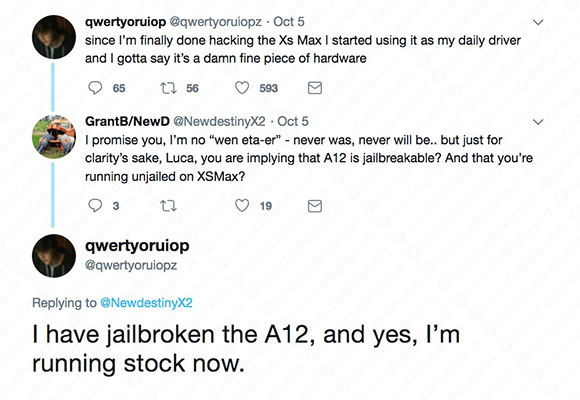Open @NewdestinyX2 handle next to GrantB/NewD
Viewport: 580px width, 400px height.
coord(219,121)
